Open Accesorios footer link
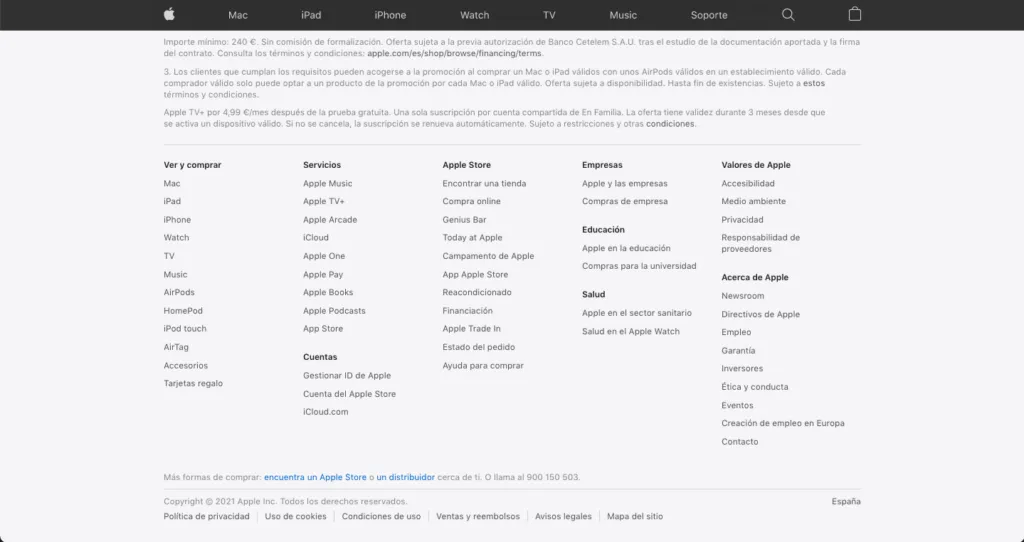 pyautogui.click(x=185, y=366)
